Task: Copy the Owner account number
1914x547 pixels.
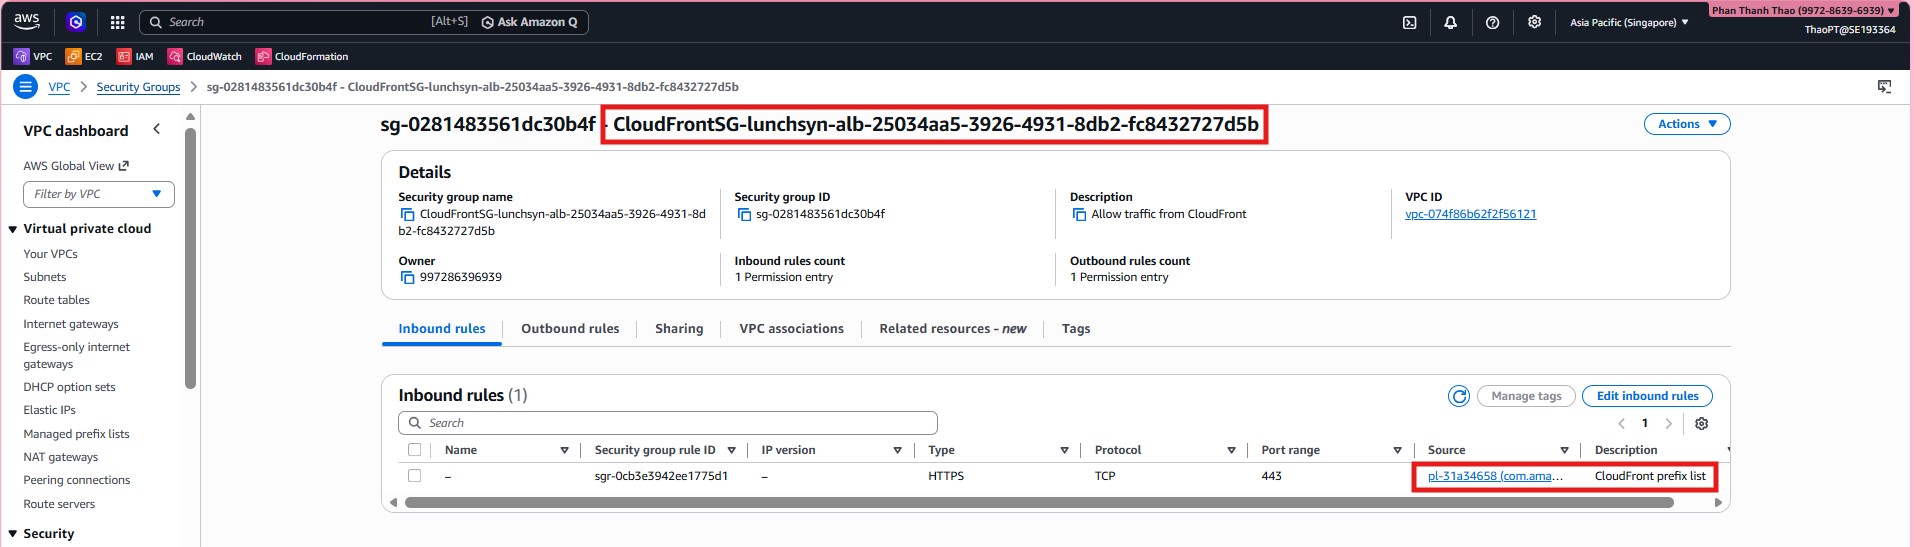Action: (407, 277)
